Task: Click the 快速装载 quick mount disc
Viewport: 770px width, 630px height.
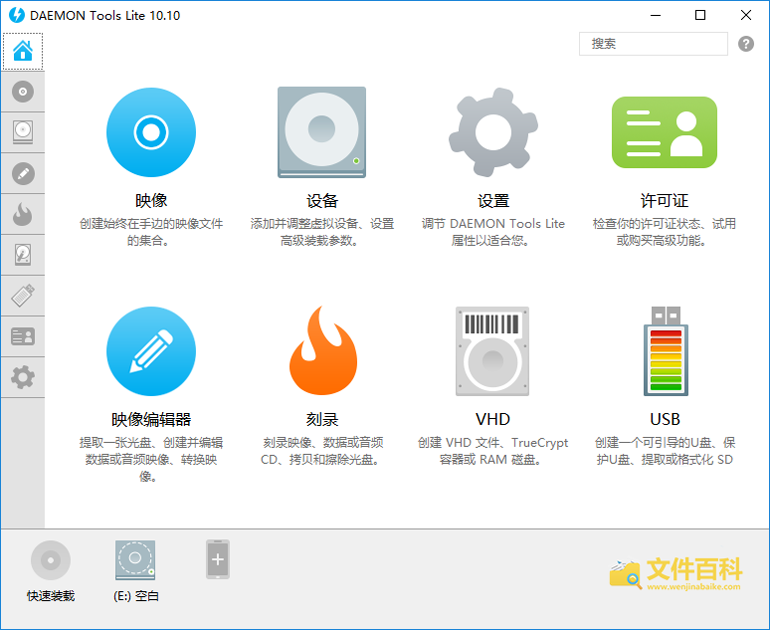Action: click(x=51, y=560)
